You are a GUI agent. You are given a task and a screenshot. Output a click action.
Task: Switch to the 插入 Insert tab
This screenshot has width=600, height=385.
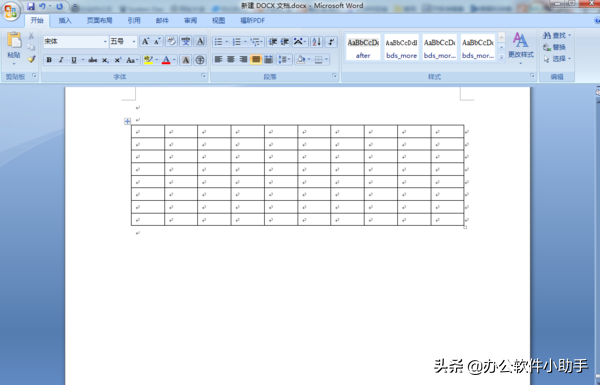pos(65,21)
